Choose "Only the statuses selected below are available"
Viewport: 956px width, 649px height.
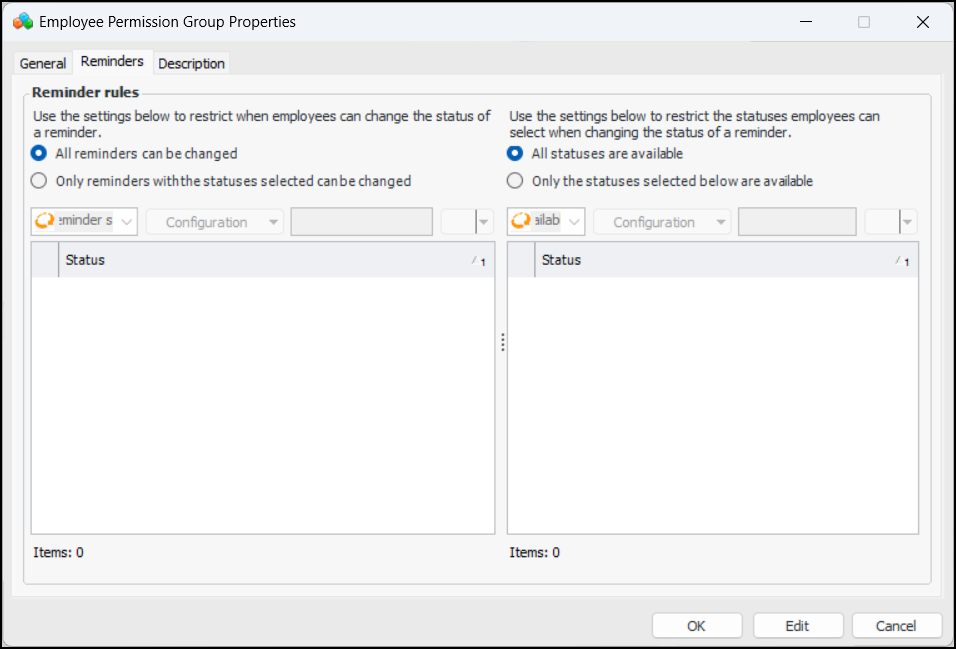515,181
